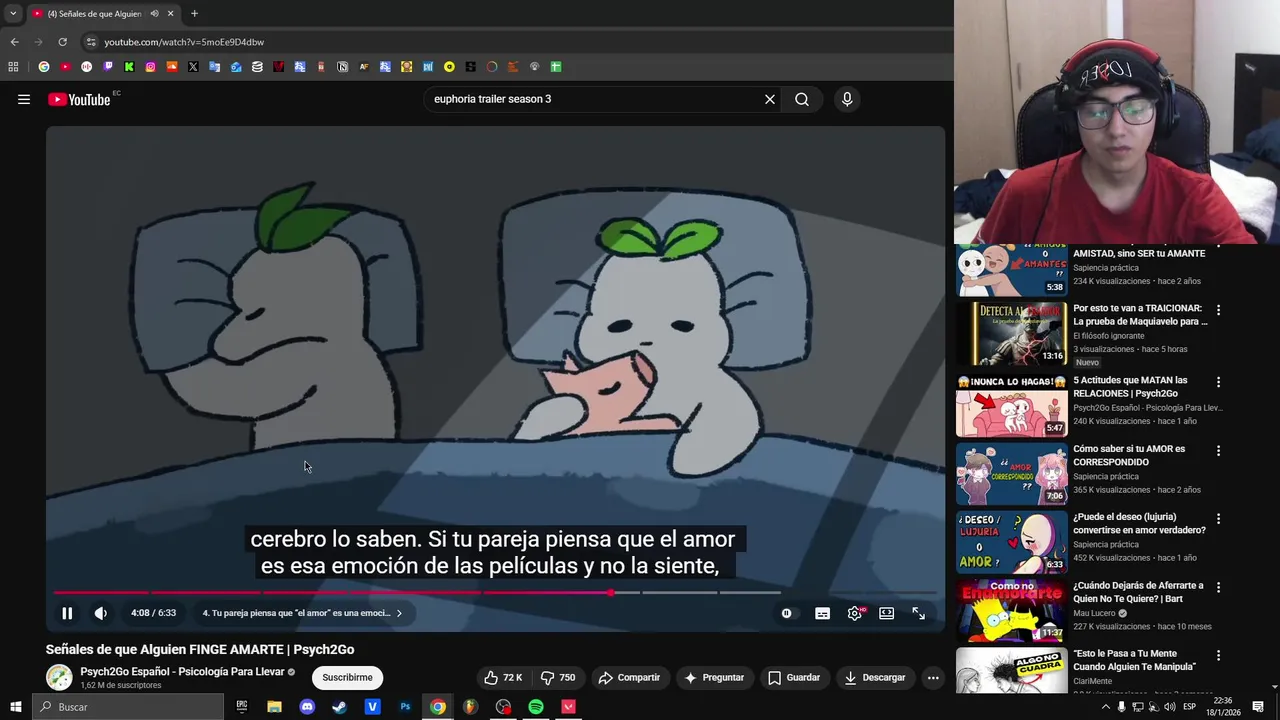Image resolution: width=1280 pixels, height=720 pixels.
Task: Open the Twitch bookmark icon
Action: 108,67
